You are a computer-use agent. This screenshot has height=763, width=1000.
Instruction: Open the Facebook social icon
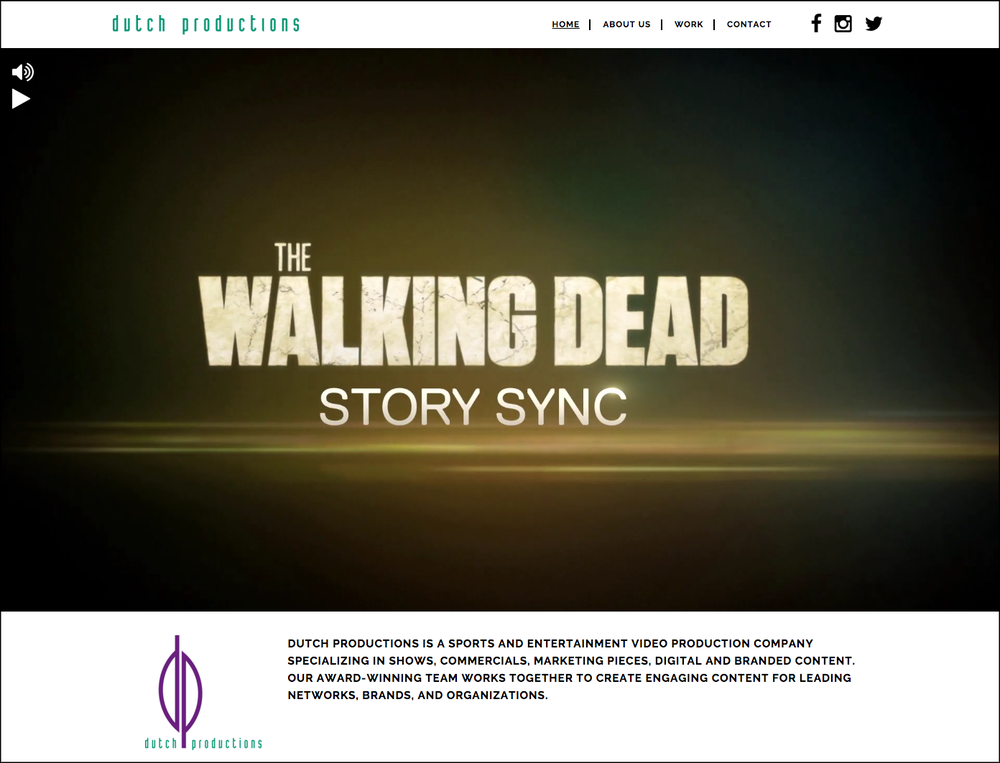coord(816,24)
